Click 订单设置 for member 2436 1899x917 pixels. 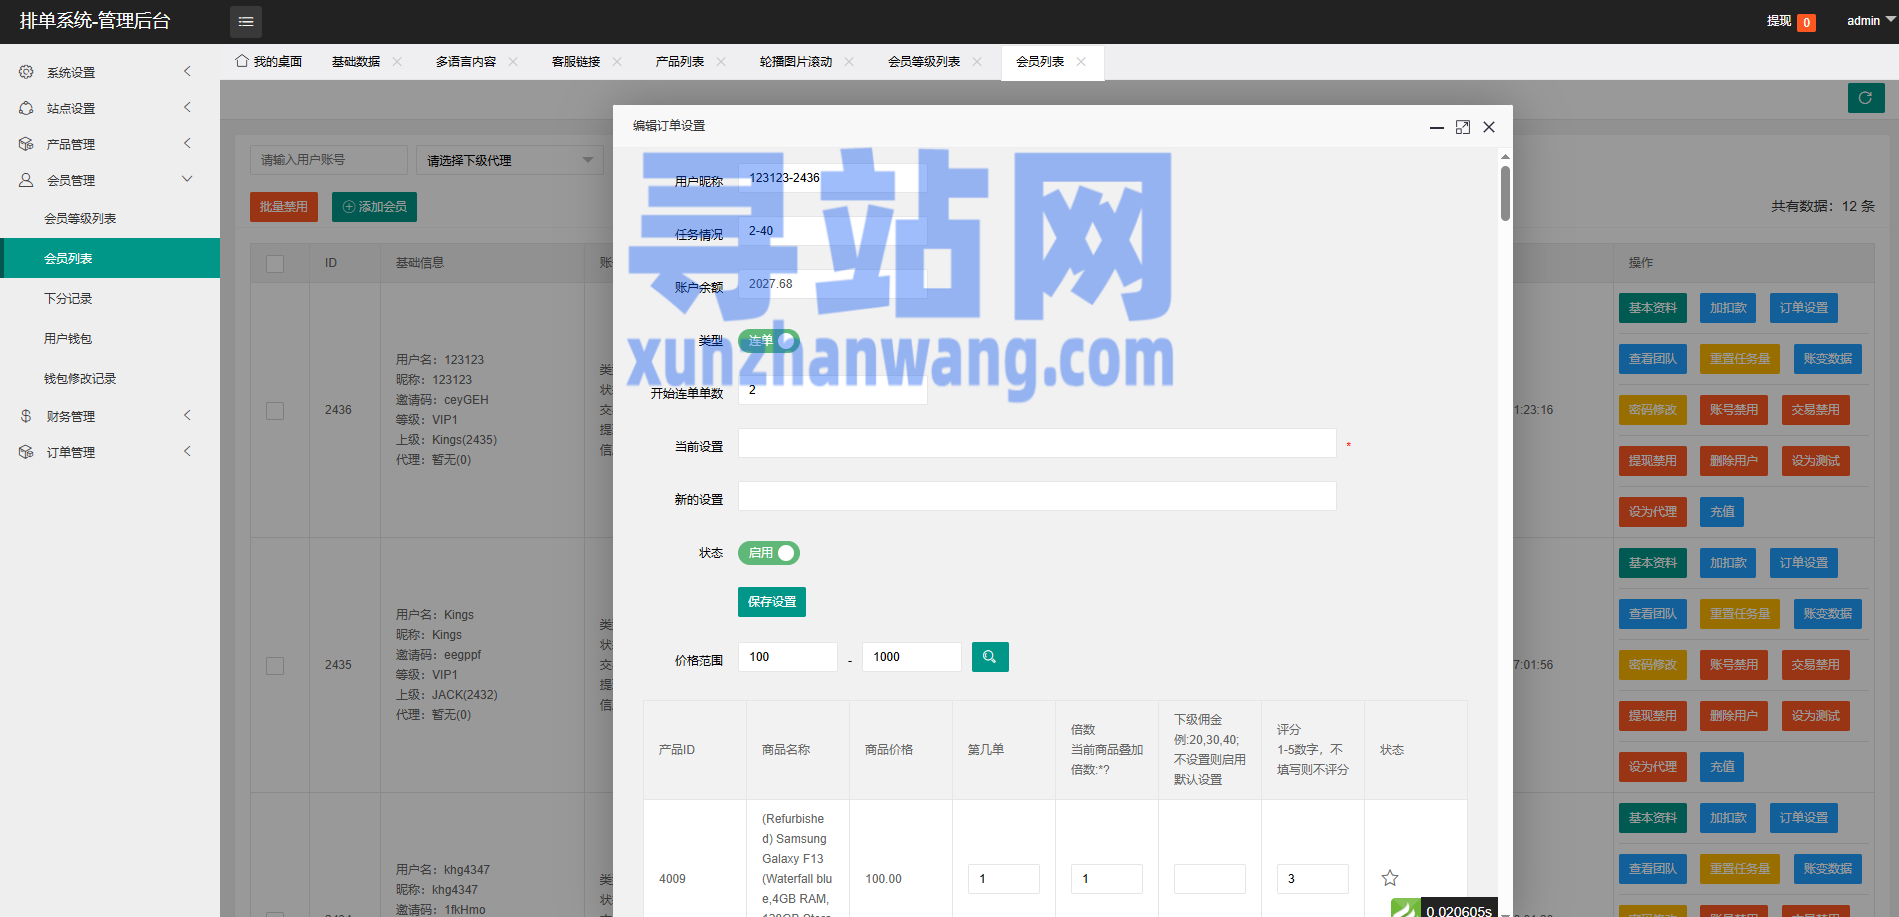pyautogui.click(x=1804, y=308)
